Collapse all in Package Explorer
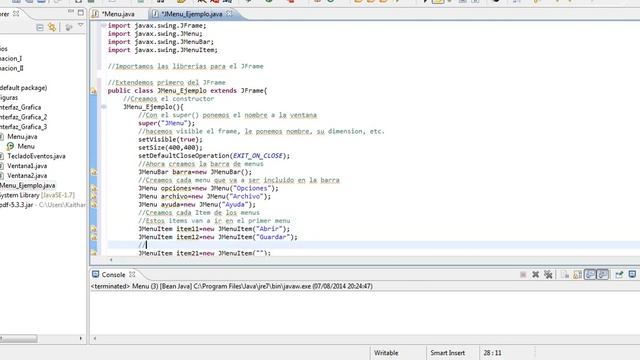Viewport: 640px width, 360px height. click(40, 27)
